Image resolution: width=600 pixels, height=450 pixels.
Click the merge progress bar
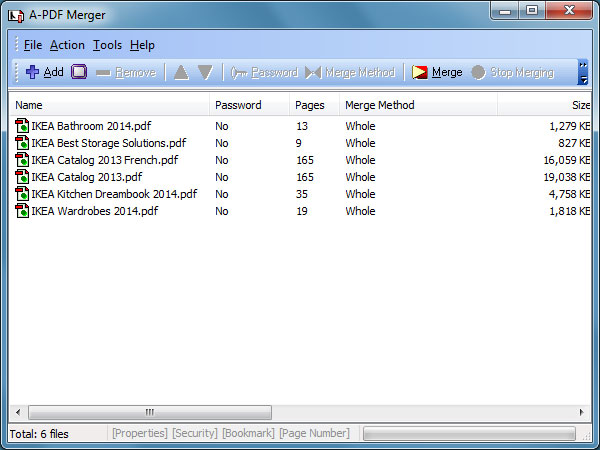tap(469, 434)
